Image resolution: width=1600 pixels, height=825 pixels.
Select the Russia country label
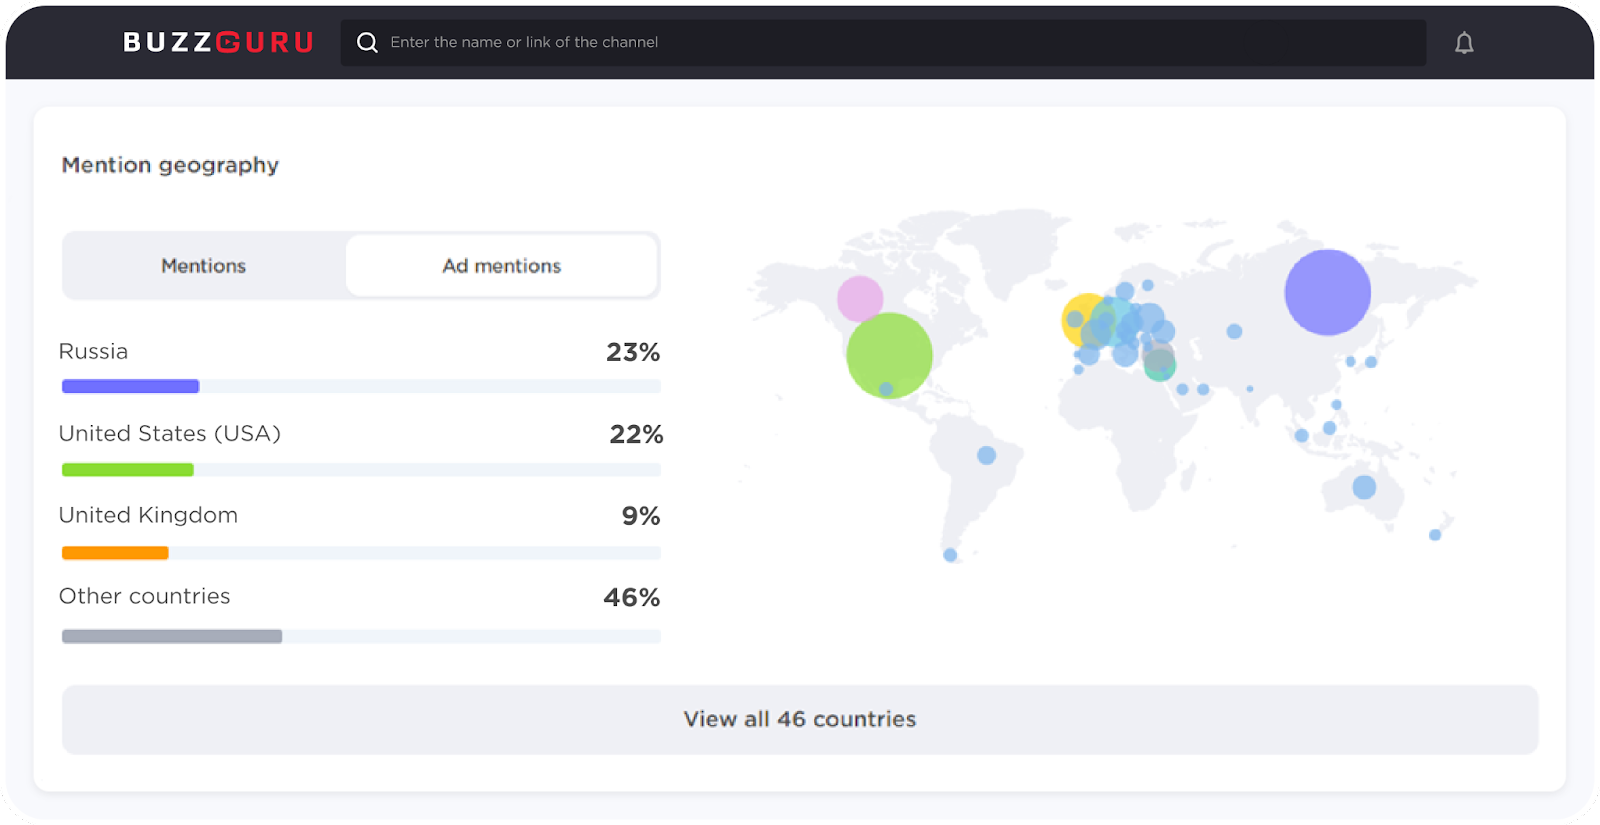click(x=93, y=352)
